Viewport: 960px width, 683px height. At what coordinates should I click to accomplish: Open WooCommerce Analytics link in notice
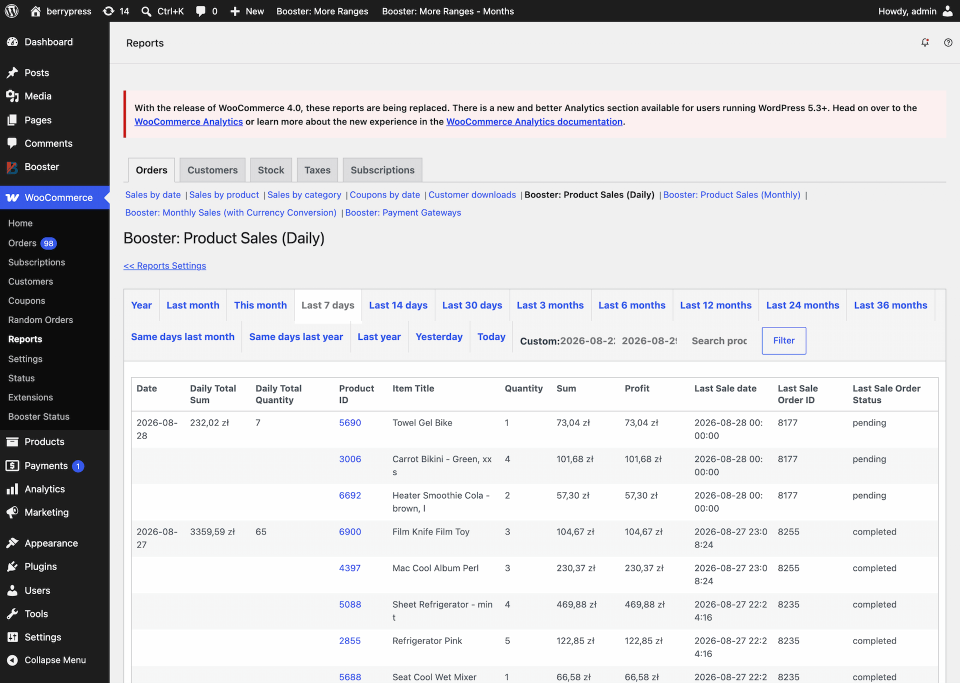tap(189, 122)
